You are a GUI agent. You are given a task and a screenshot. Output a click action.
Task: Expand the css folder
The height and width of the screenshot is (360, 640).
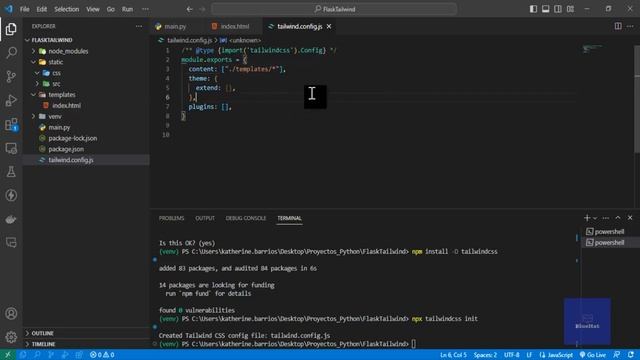(37, 73)
